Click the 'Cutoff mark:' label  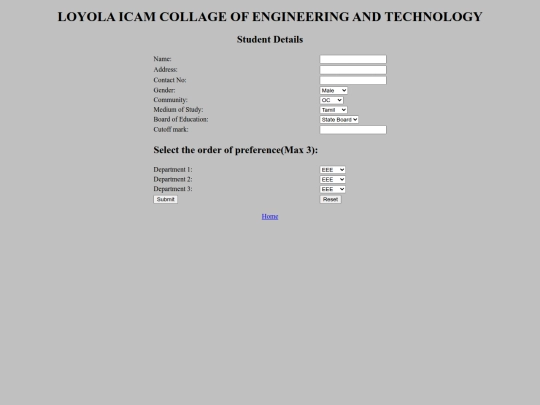coord(171,129)
